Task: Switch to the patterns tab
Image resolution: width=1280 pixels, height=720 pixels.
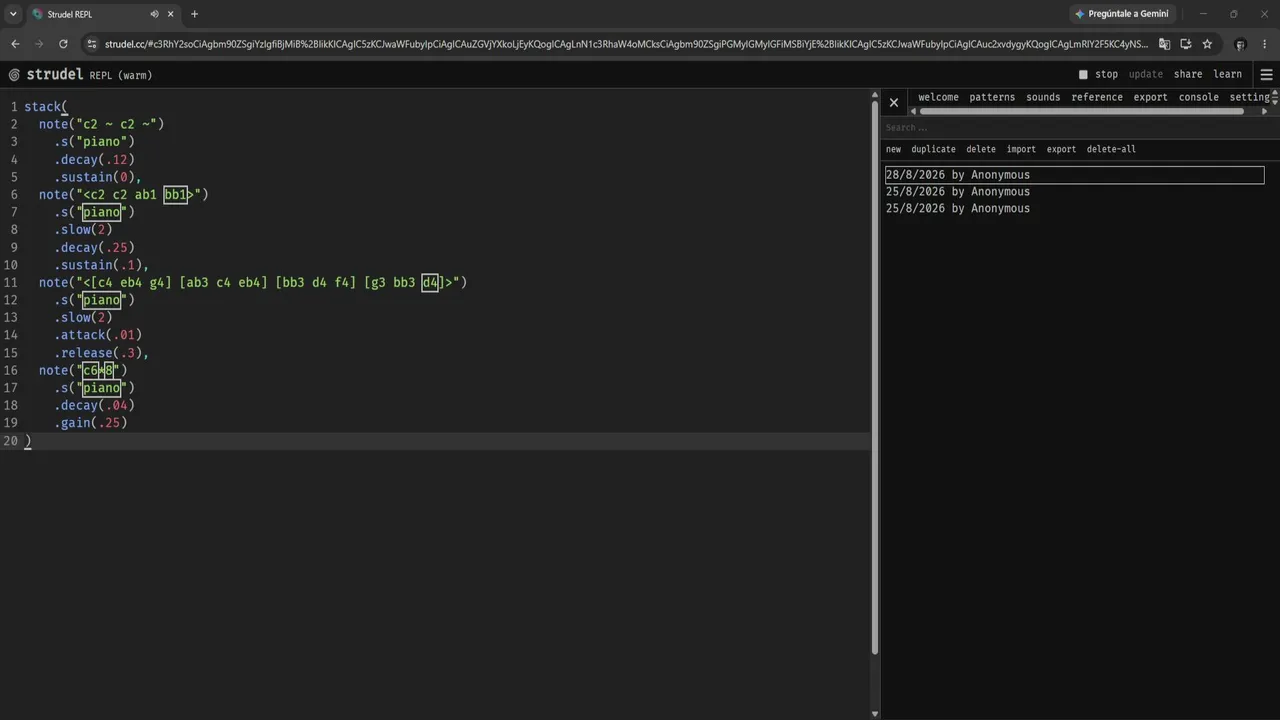Action: click(992, 97)
